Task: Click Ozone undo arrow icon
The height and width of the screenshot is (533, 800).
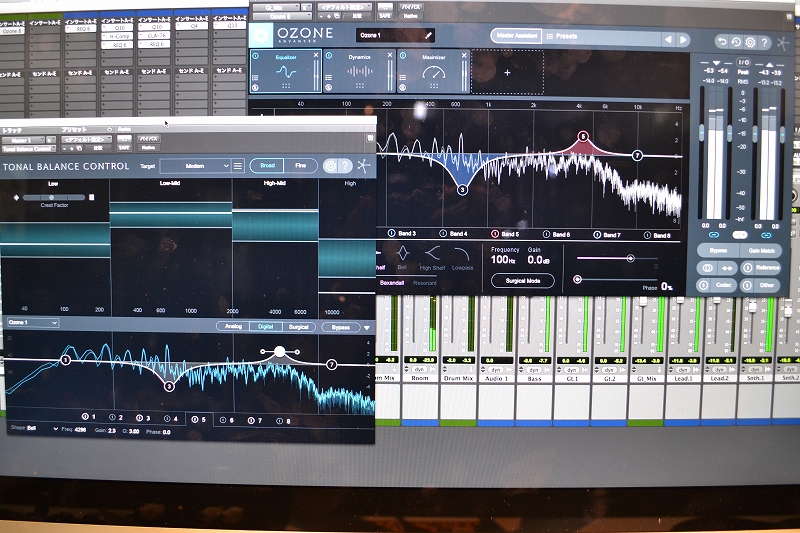Action: point(721,42)
